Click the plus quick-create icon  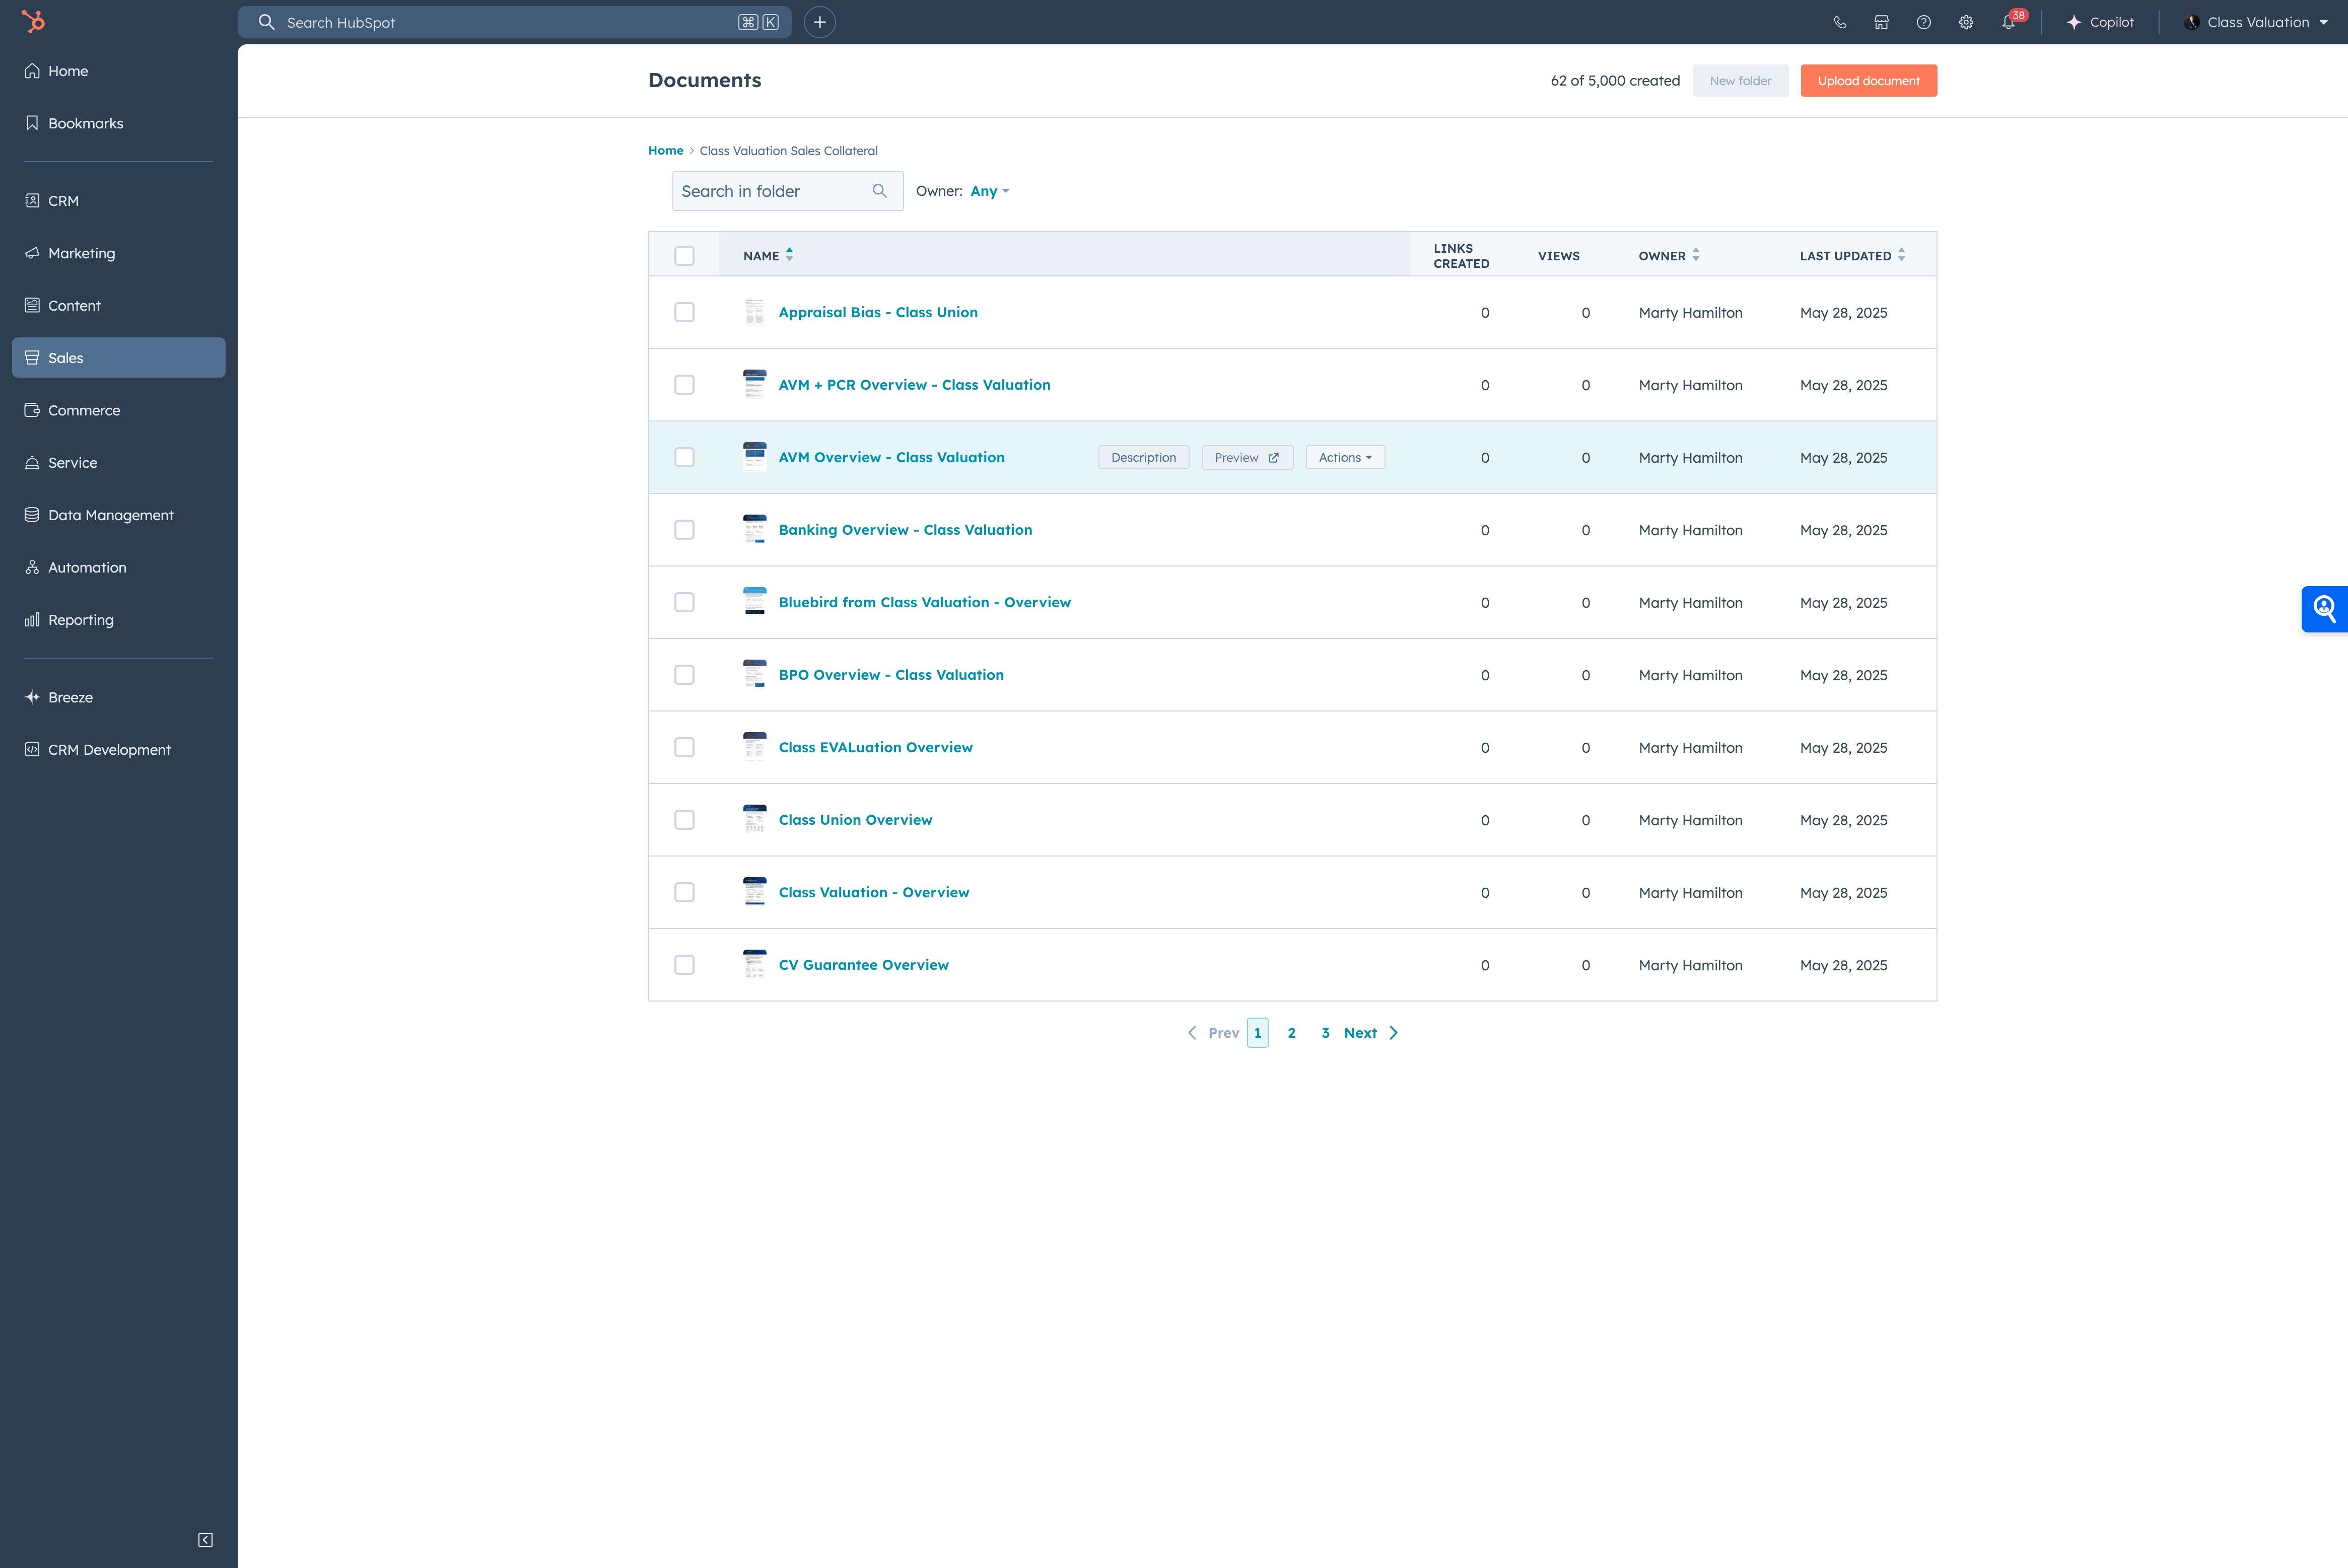tap(819, 22)
